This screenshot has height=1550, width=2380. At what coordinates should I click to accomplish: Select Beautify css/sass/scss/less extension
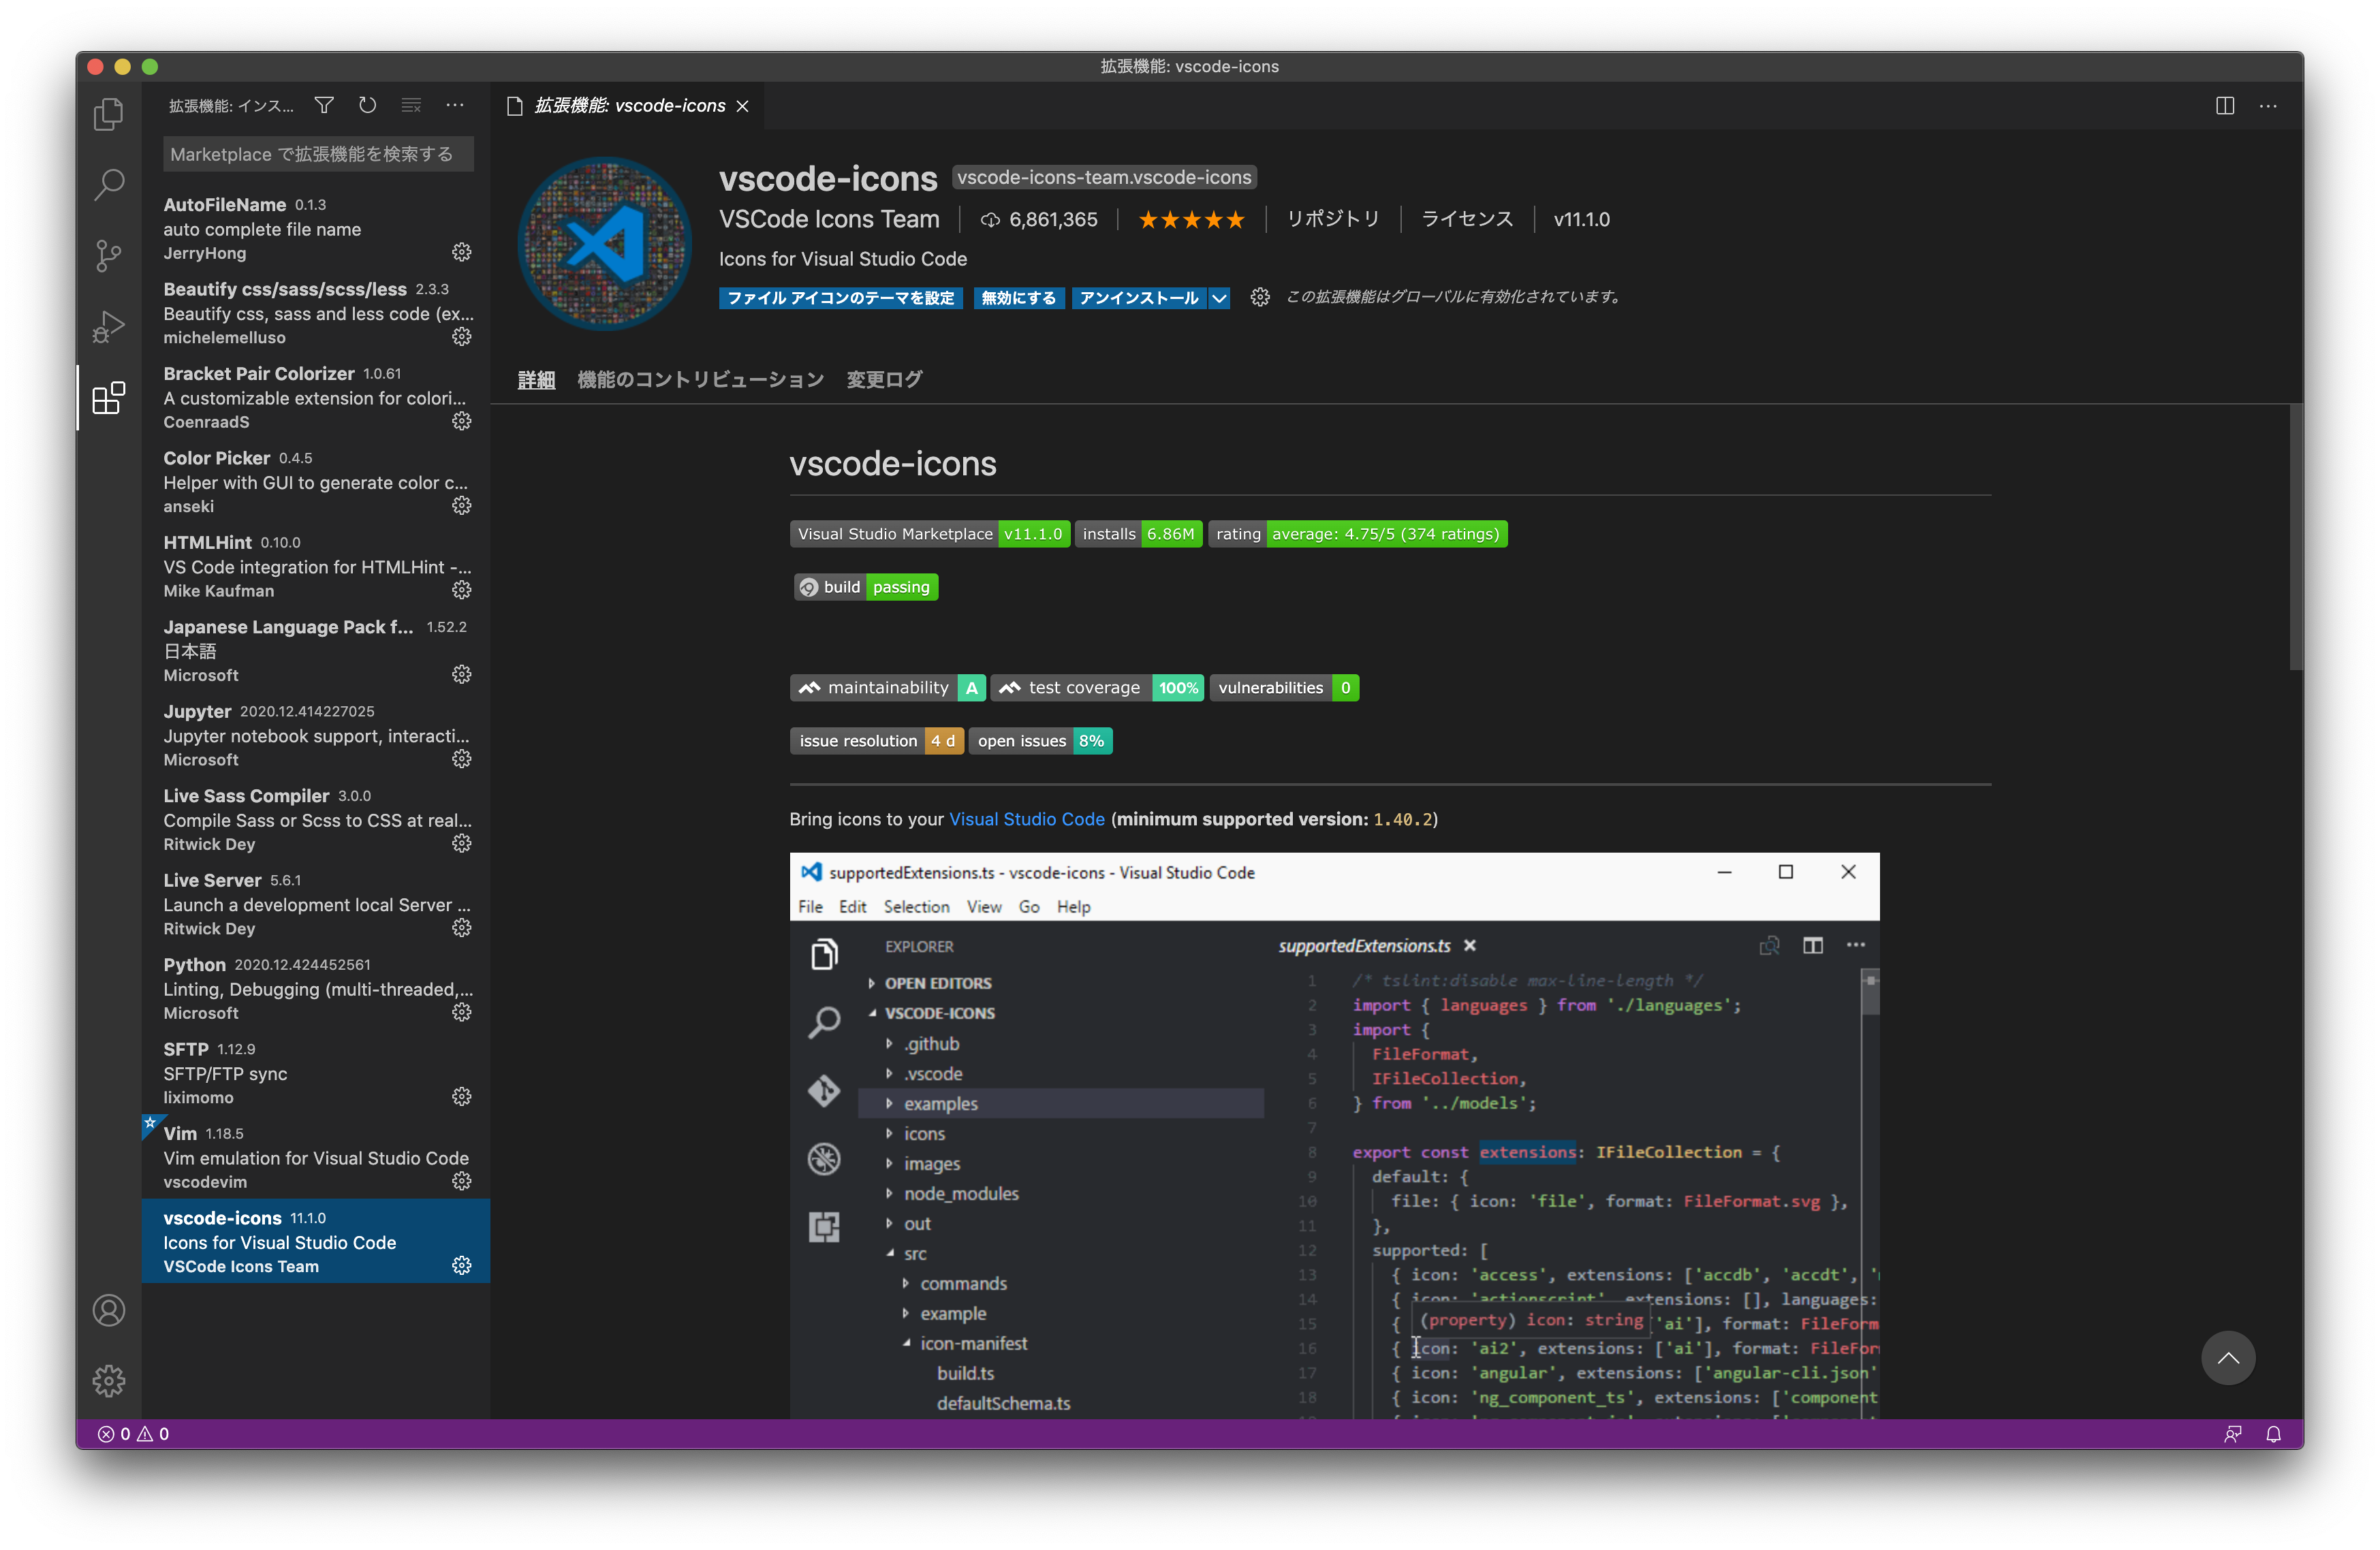[316, 313]
